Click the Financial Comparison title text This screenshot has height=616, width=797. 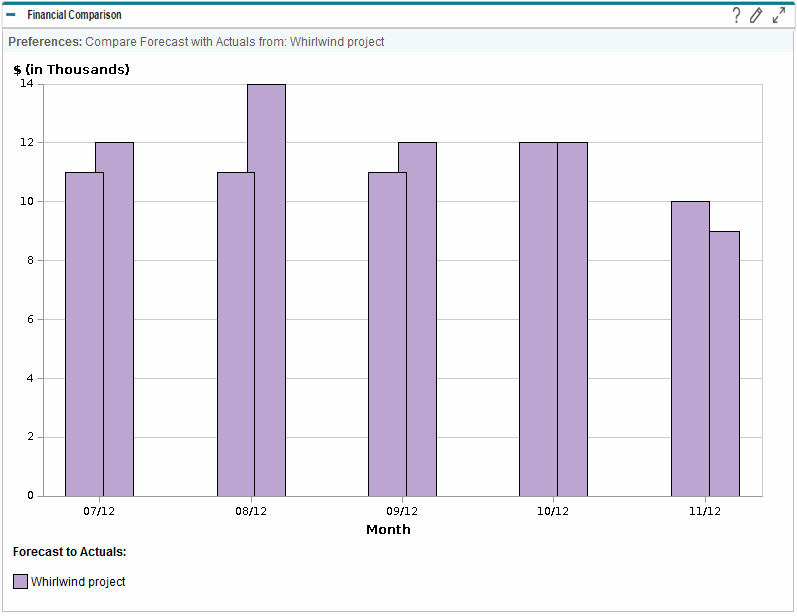click(74, 15)
